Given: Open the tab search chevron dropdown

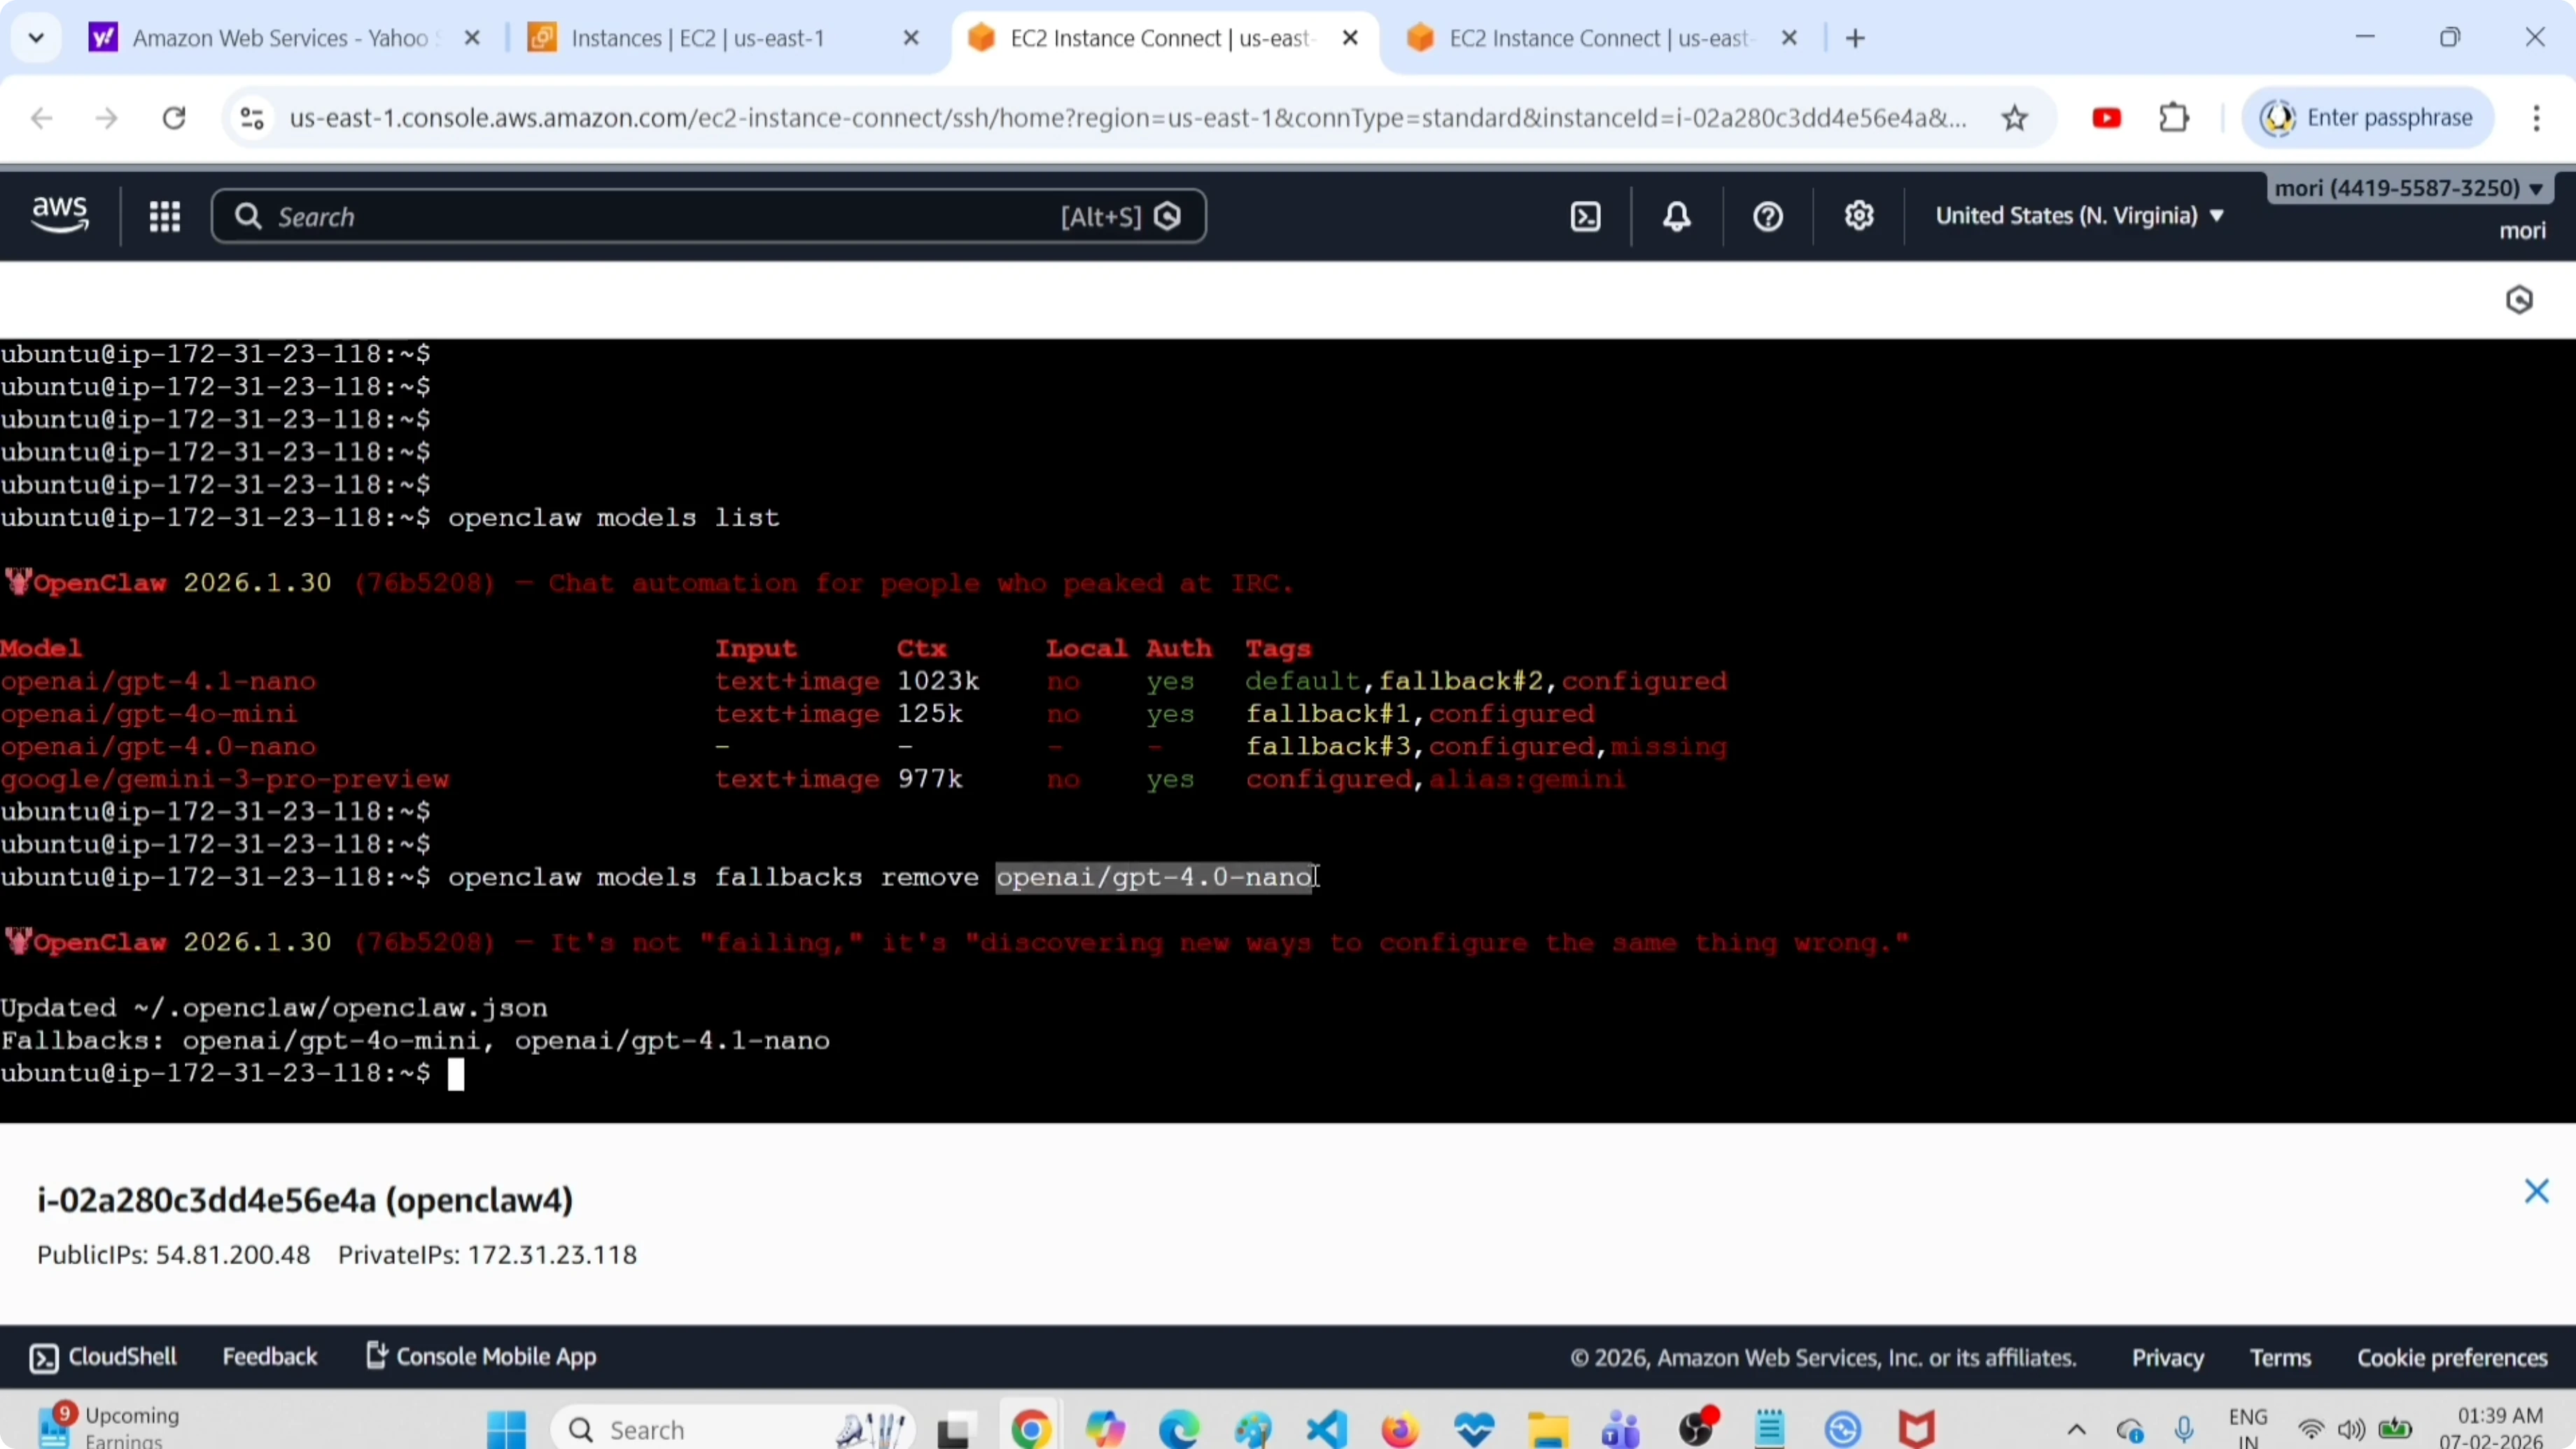Looking at the screenshot, I should 37,39.
